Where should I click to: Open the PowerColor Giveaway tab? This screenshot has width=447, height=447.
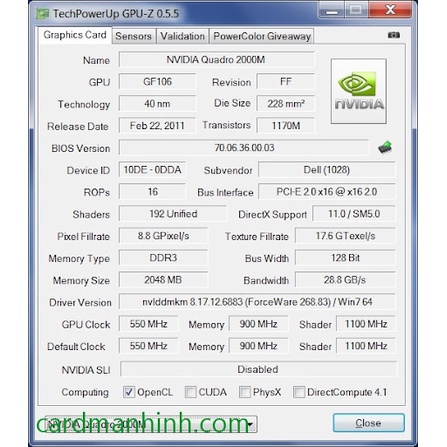point(262,36)
